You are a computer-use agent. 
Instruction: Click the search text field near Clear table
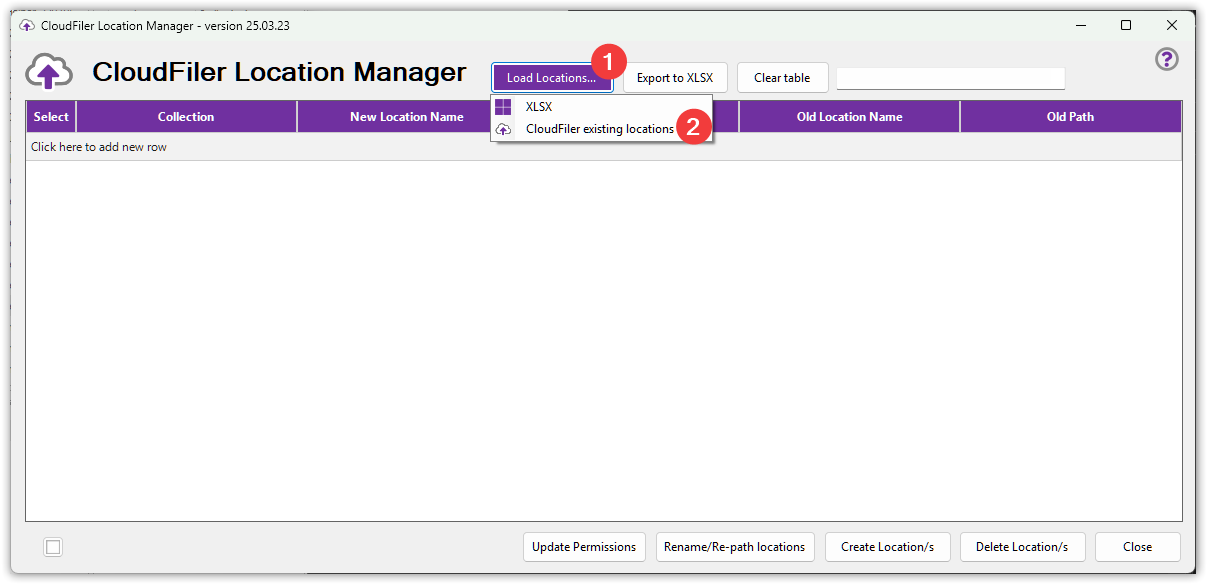coord(950,77)
